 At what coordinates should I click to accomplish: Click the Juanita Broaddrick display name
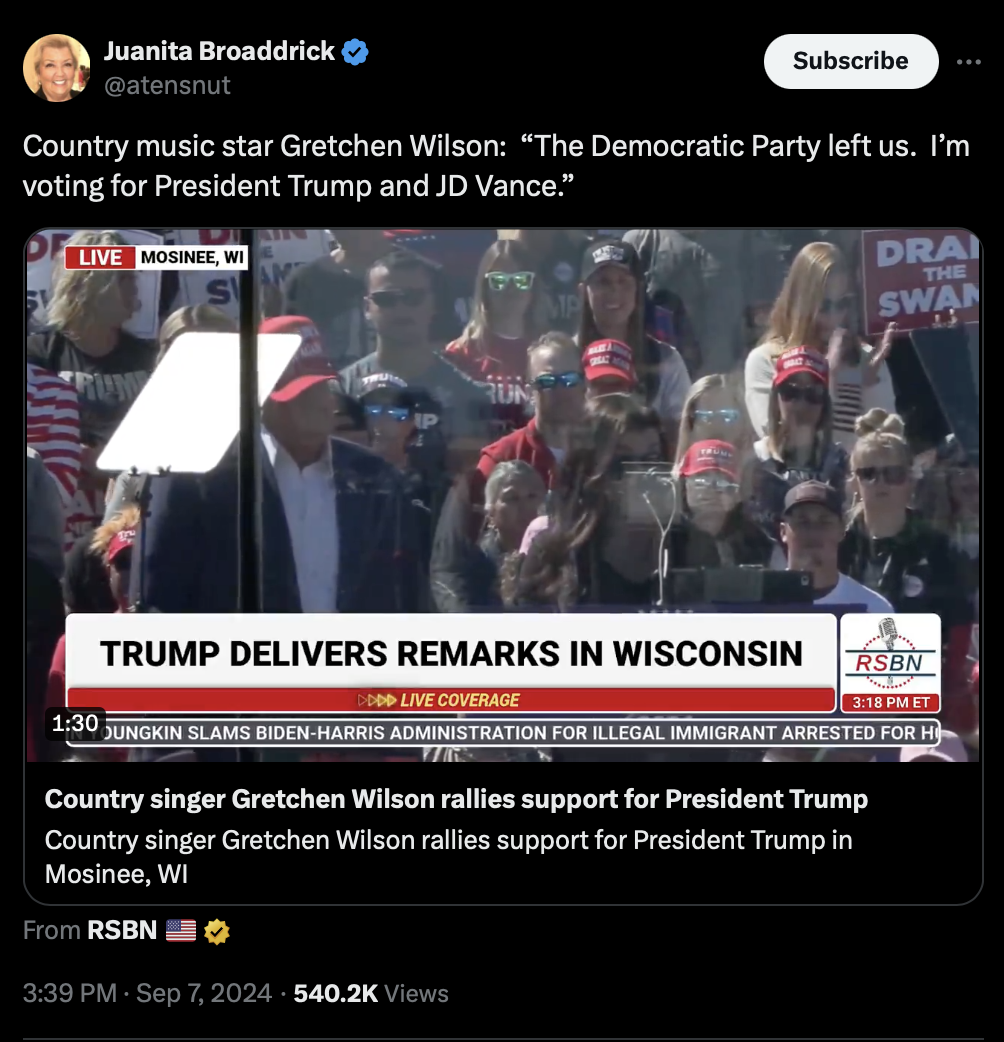(219, 51)
